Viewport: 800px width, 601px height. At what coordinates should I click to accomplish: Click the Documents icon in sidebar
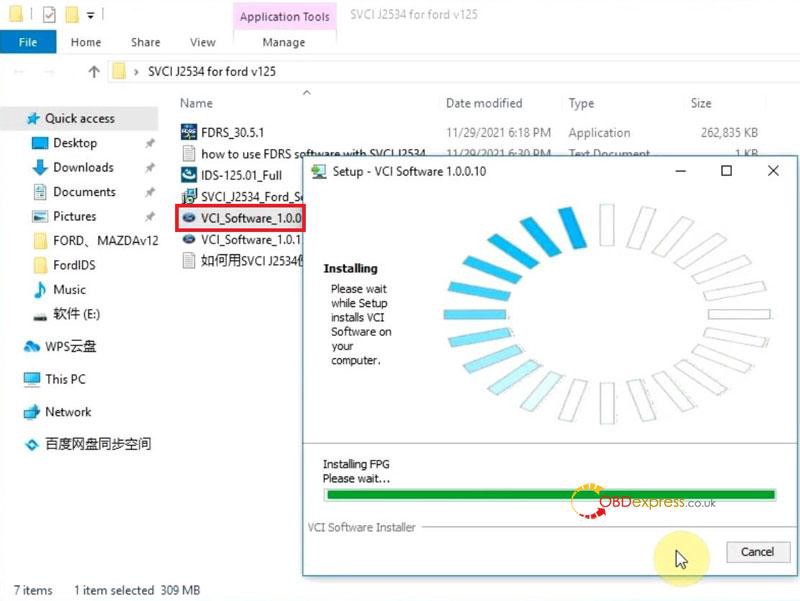point(40,192)
